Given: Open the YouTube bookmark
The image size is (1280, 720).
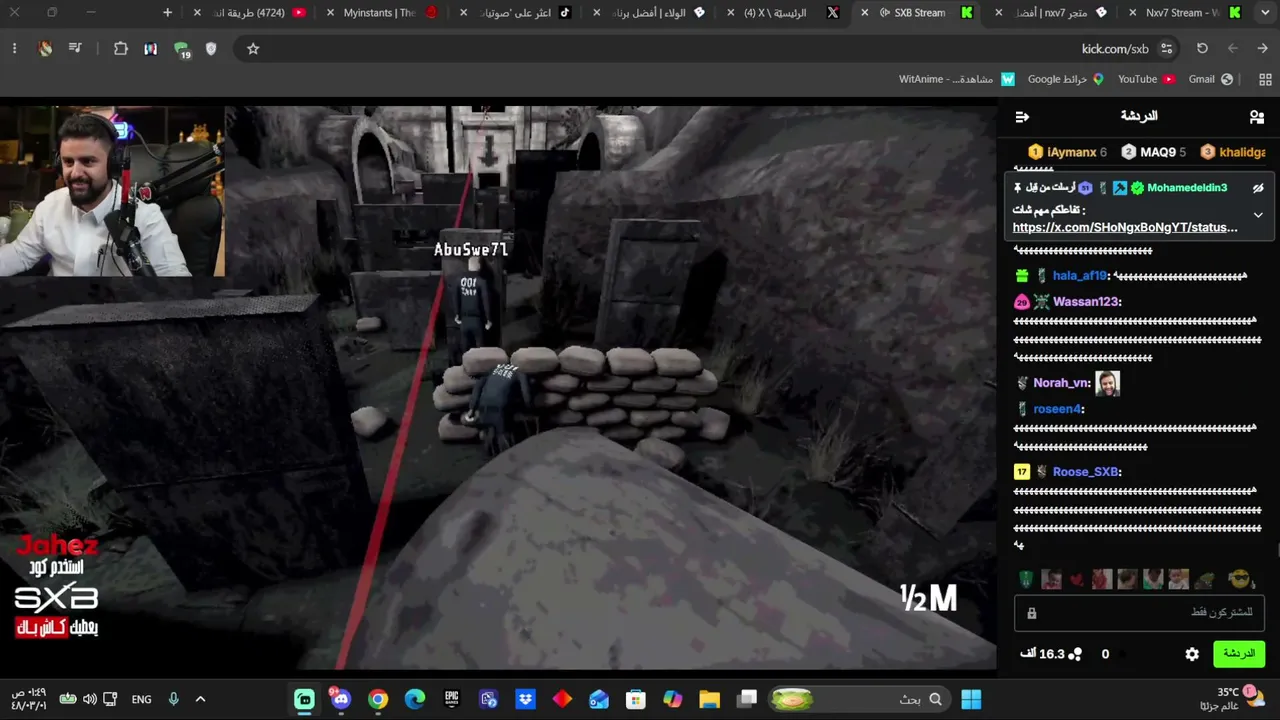Looking at the screenshot, I should pyautogui.click(x=1146, y=80).
